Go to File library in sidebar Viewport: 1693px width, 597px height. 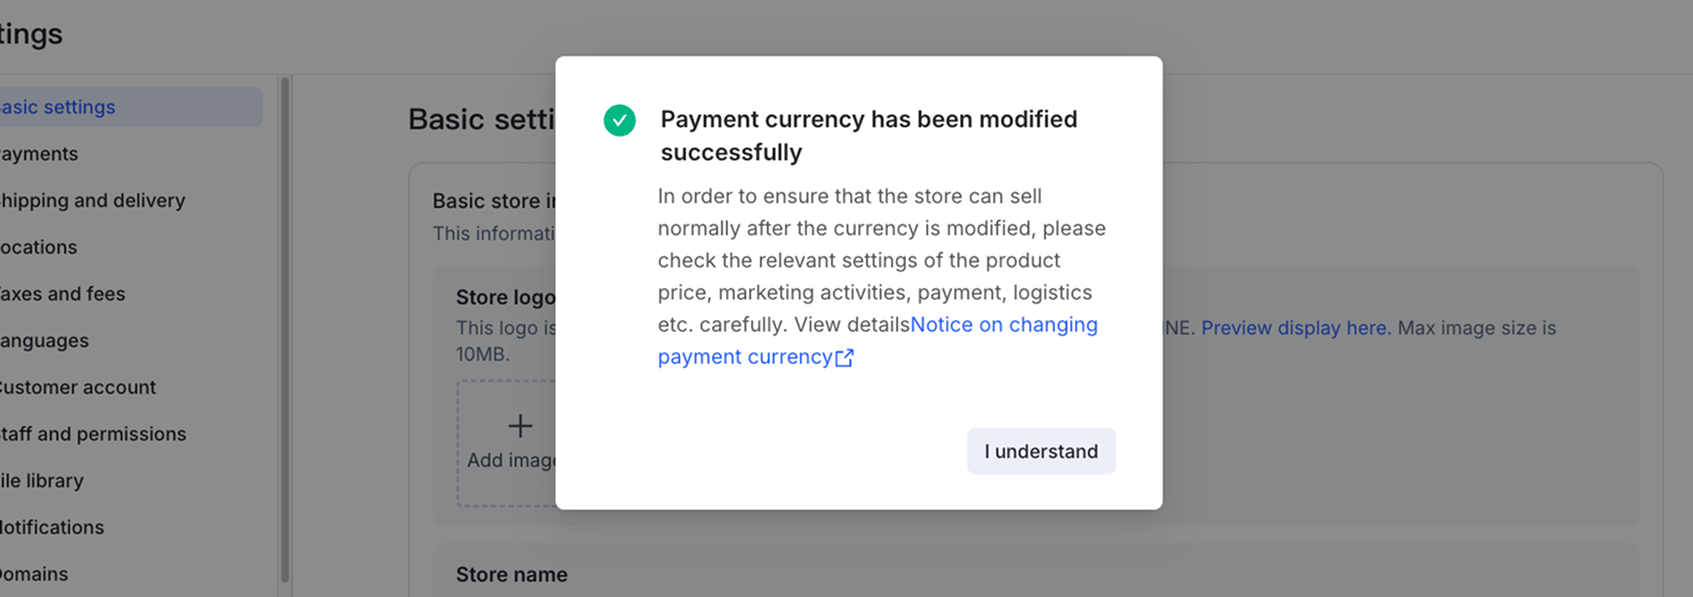coord(43,481)
